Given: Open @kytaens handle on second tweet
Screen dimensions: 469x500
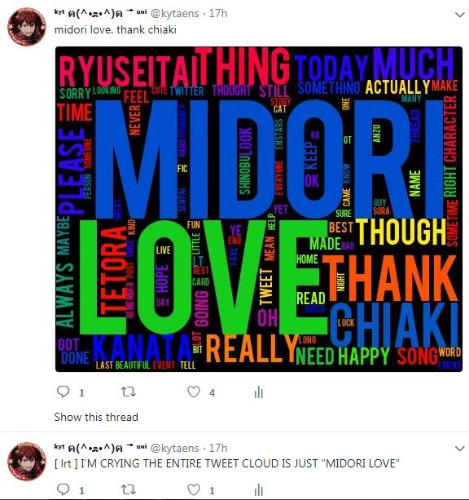Looking at the screenshot, I should pyautogui.click(x=175, y=448).
